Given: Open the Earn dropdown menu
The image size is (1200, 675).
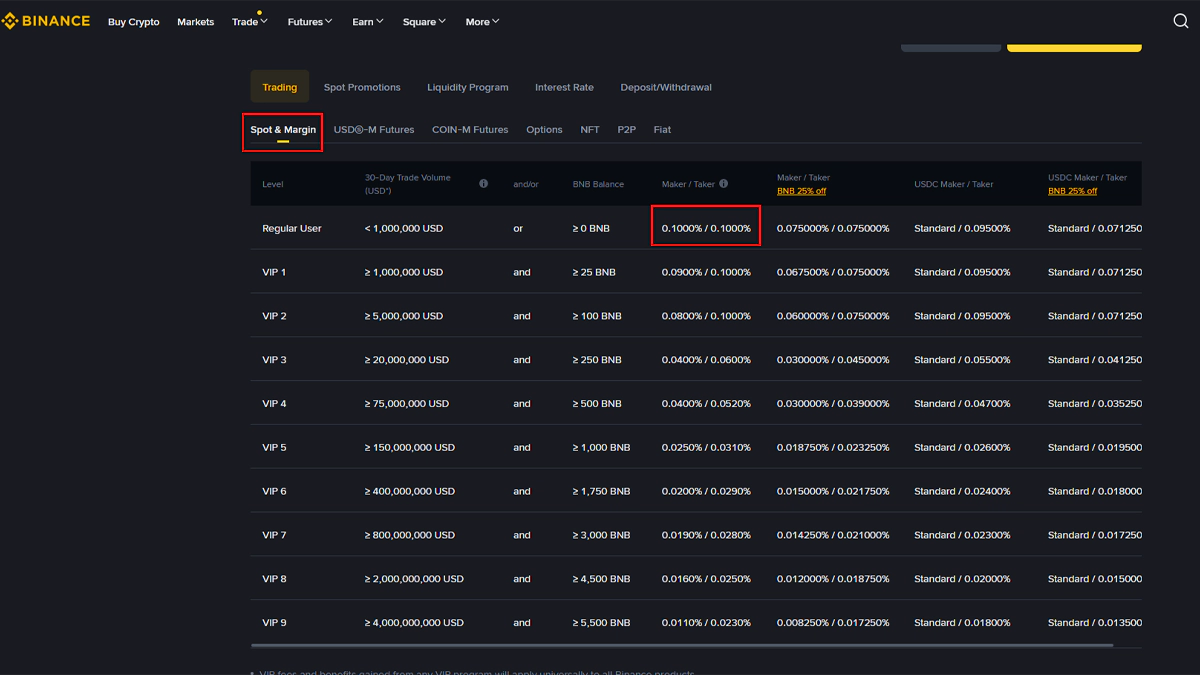Looking at the screenshot, I should (367, 22).
